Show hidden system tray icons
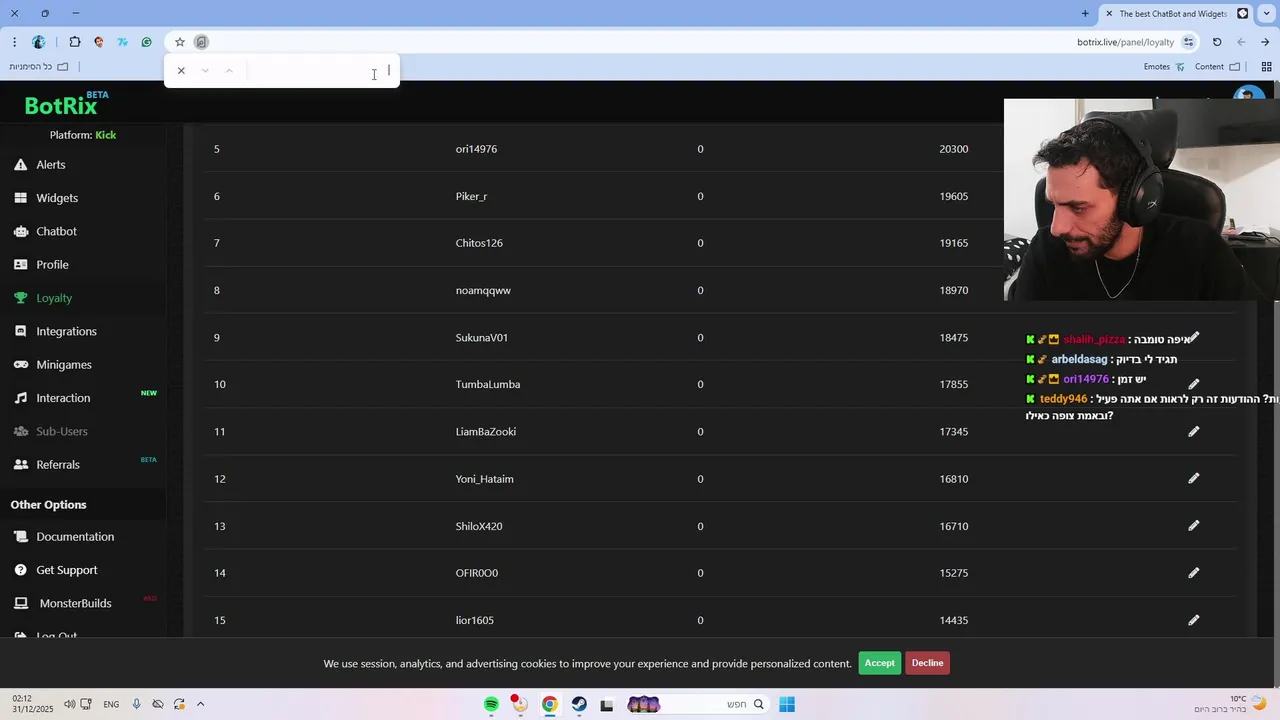 click(200, 704)
